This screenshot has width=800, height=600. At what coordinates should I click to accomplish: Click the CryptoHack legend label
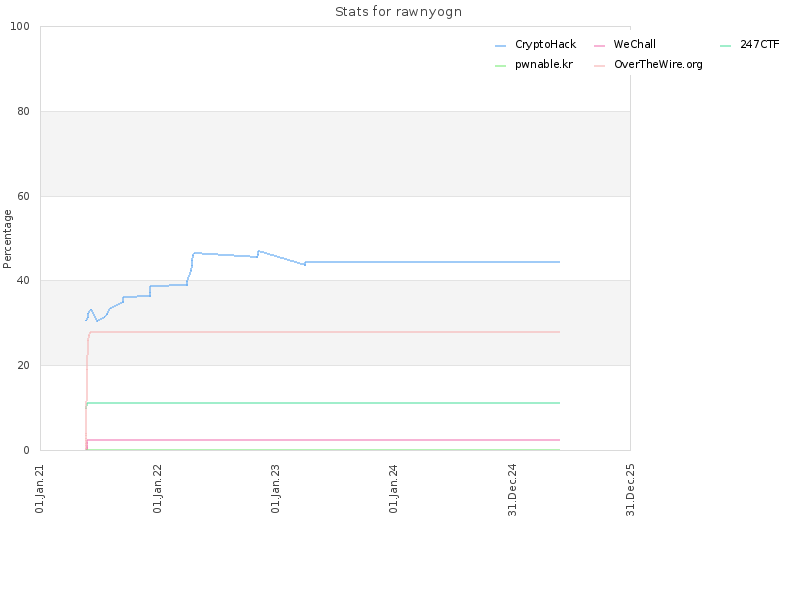pos(545,44)
